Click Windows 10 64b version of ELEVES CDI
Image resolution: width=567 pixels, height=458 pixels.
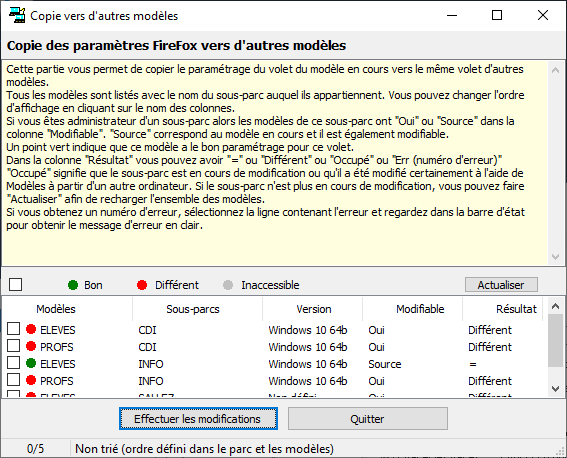pos(308,330)
